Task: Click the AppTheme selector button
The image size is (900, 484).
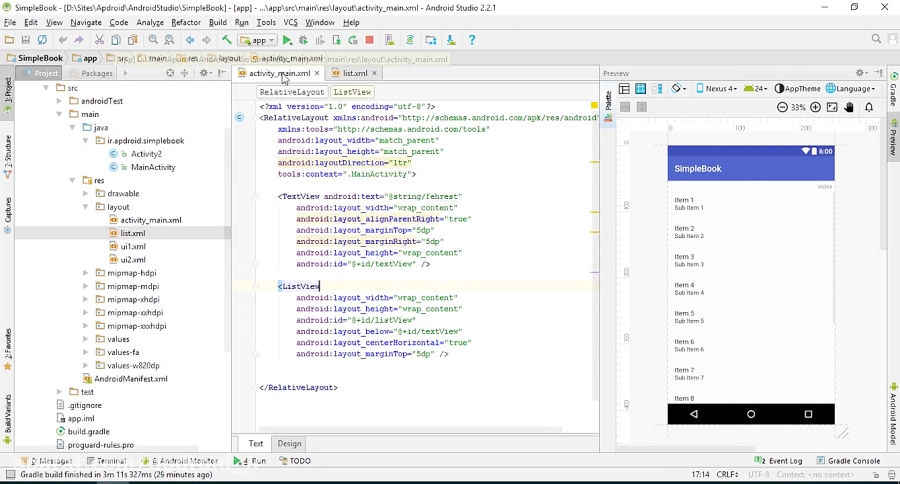Action: click(798, 88)
